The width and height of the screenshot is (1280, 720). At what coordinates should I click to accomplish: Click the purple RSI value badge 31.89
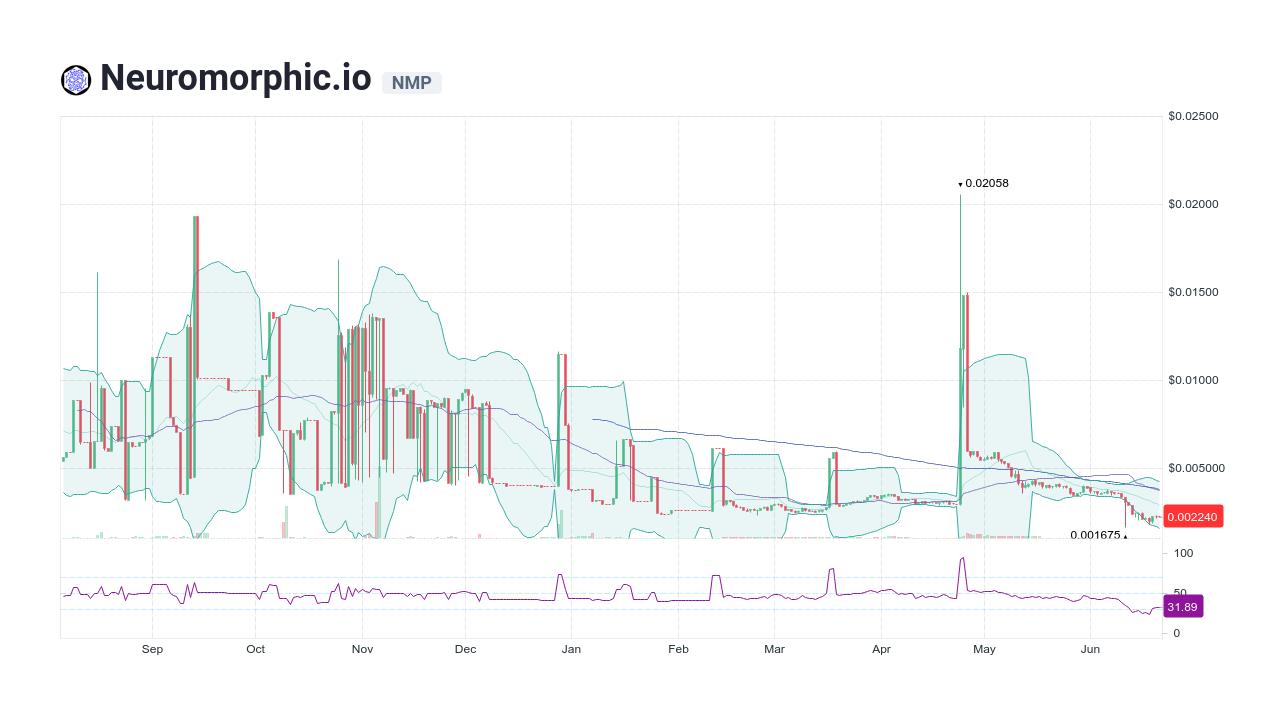1183,606
